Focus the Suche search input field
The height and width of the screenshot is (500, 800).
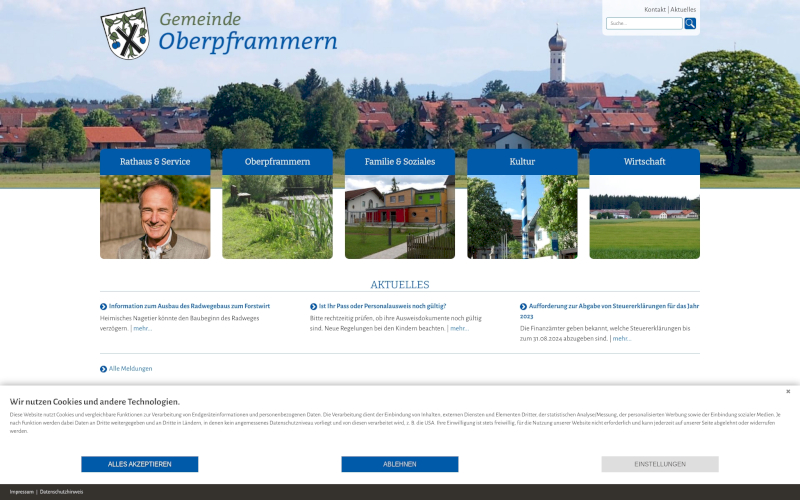(644, 23)
